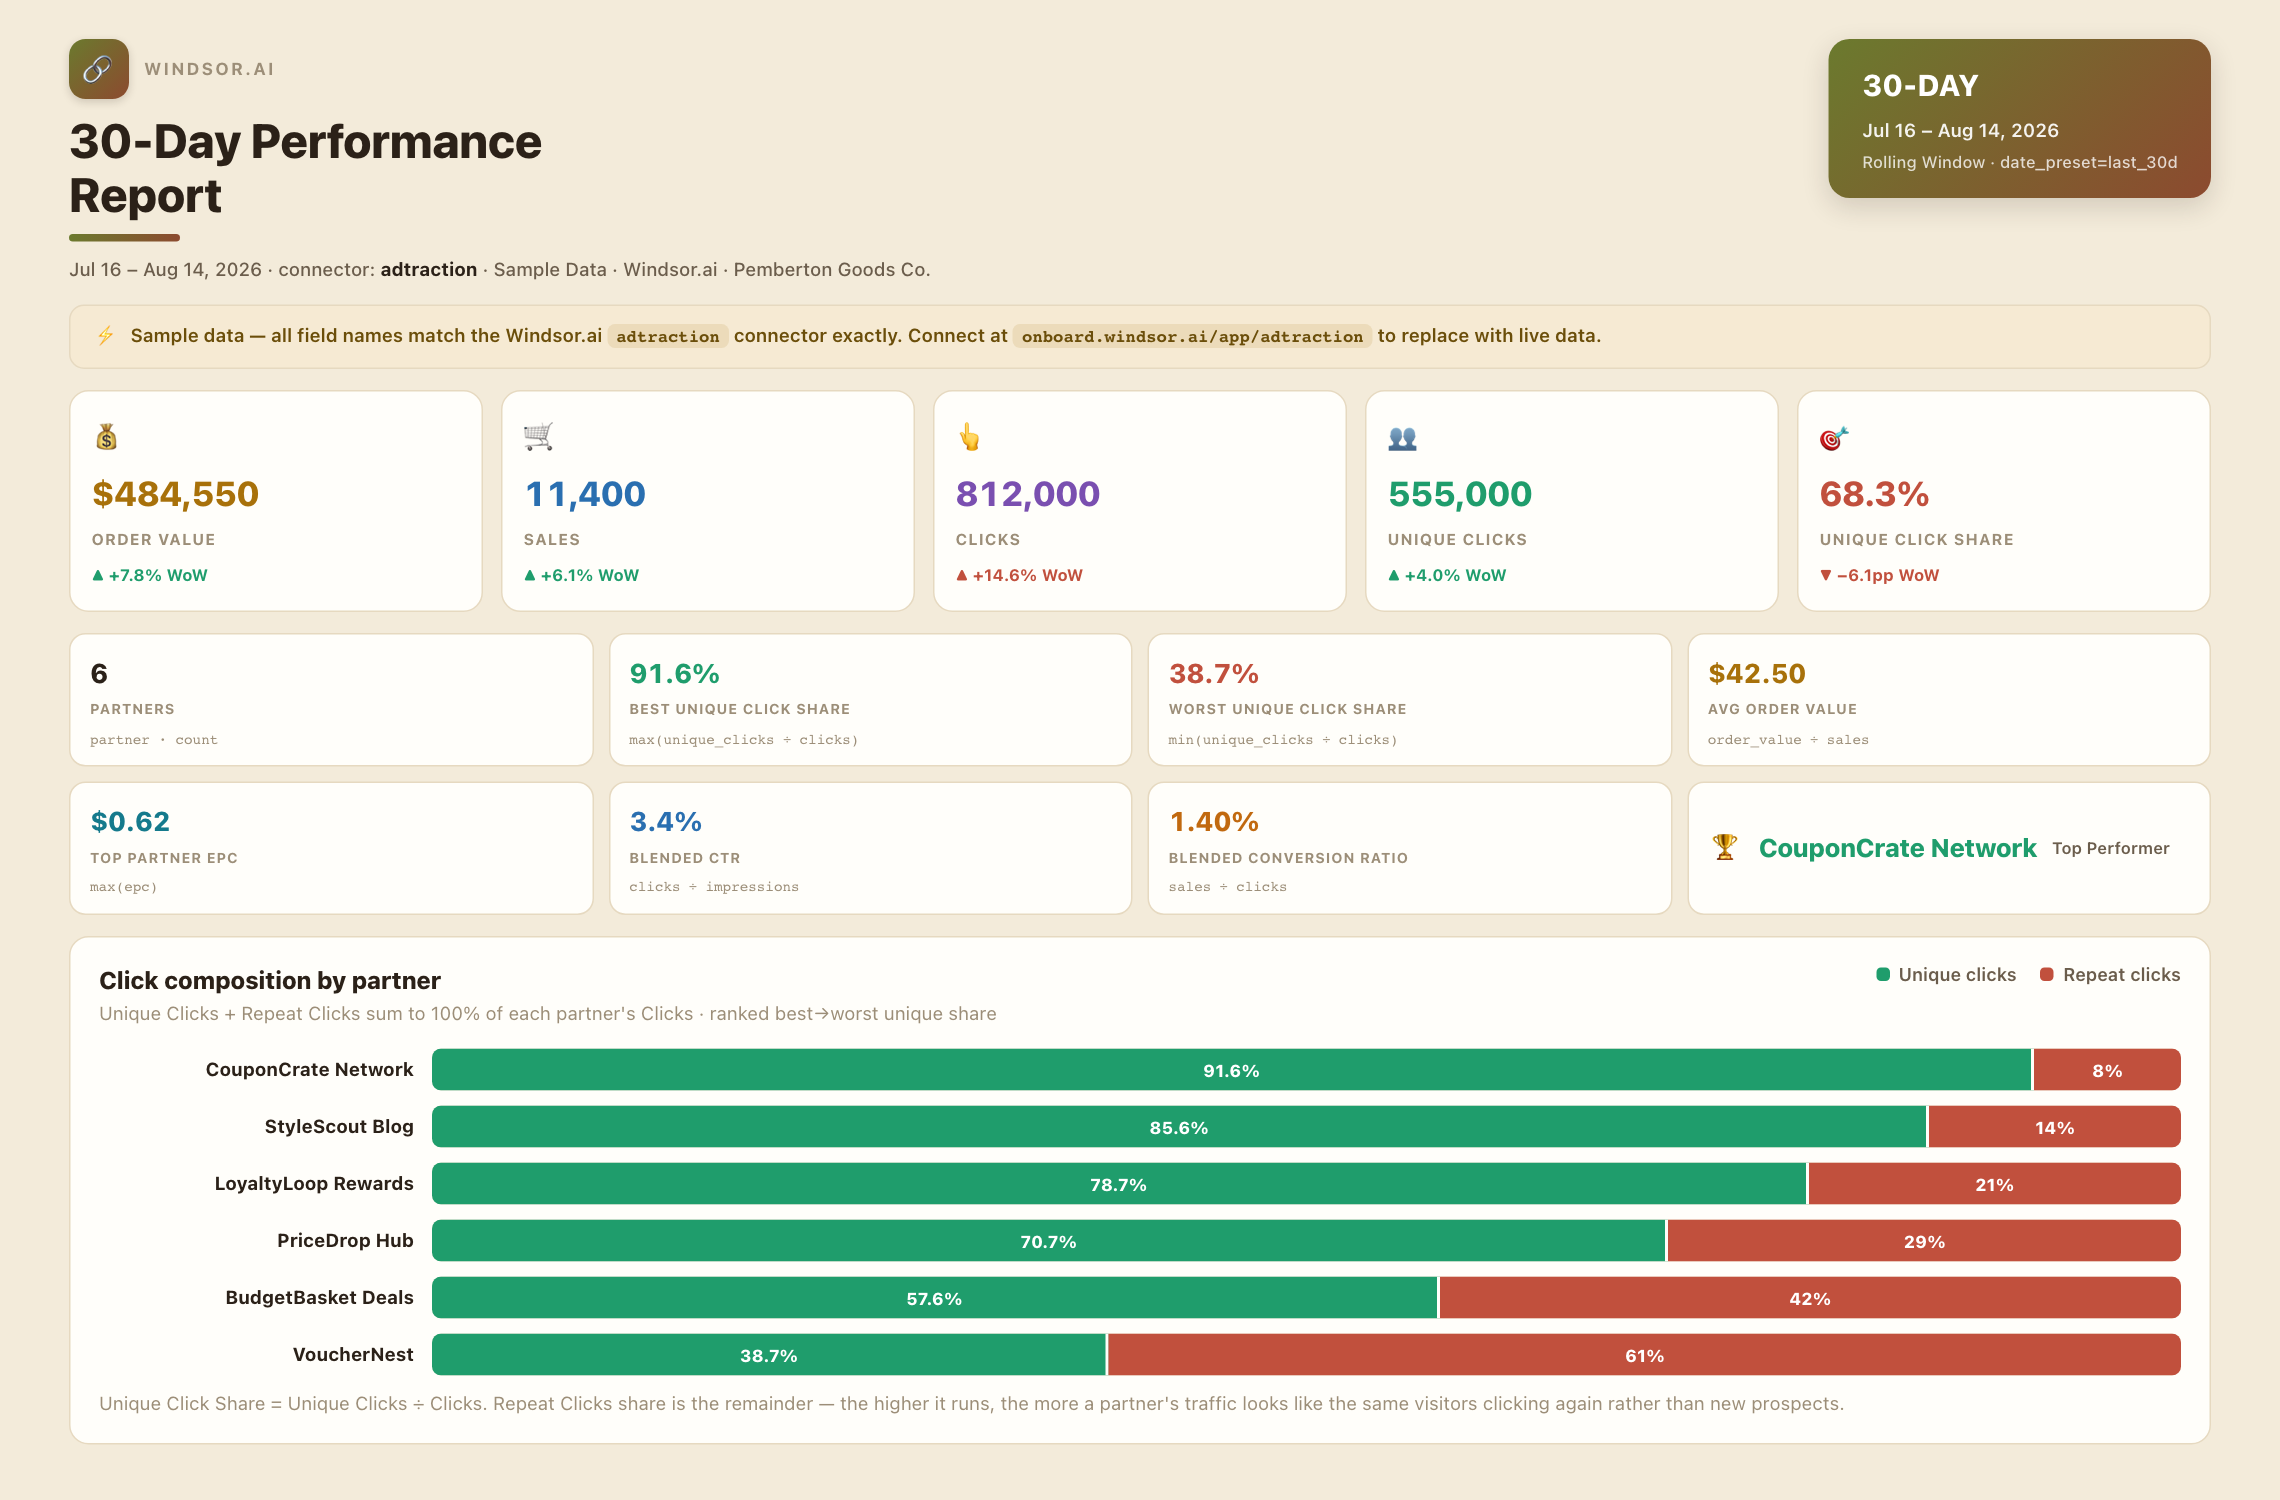This screenshot has width=2280, height=1500.
Task: Click the people icon on Unique Clicks card
Action: [1402, 438]
